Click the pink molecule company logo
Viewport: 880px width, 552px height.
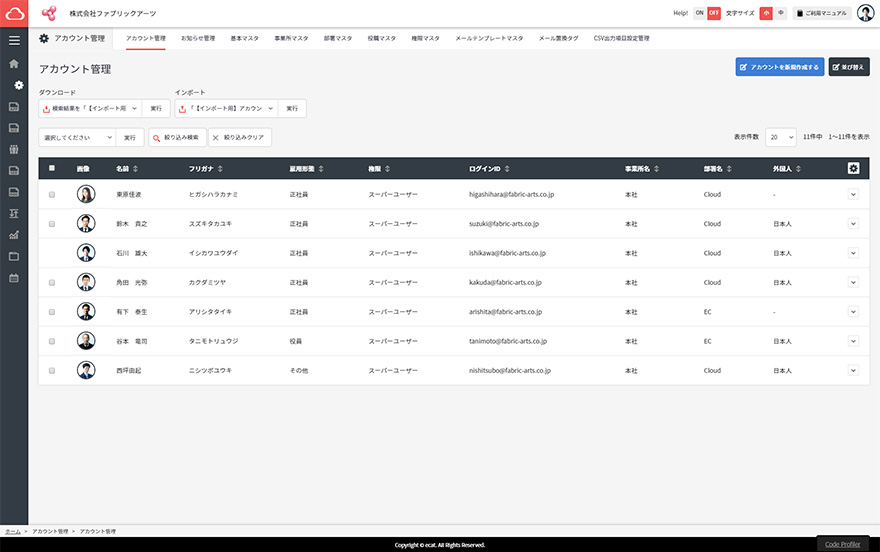click(x=49, y=13)
